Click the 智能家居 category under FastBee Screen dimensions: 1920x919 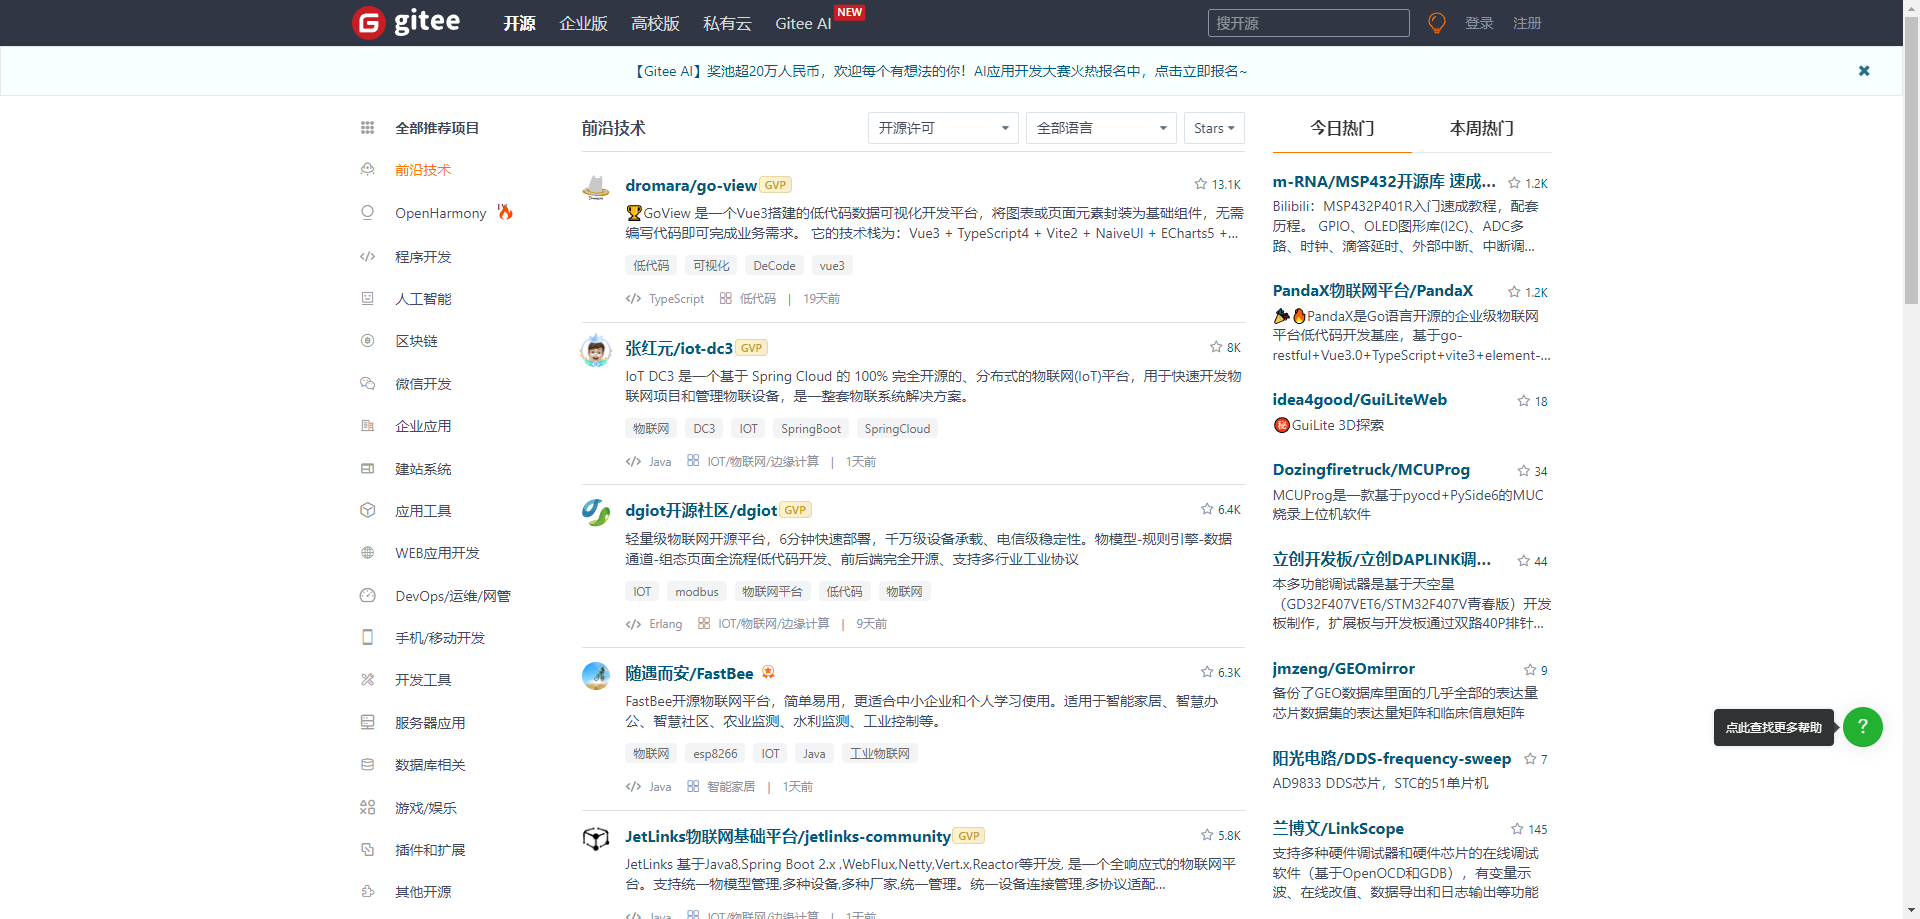[x=731, y=786]
